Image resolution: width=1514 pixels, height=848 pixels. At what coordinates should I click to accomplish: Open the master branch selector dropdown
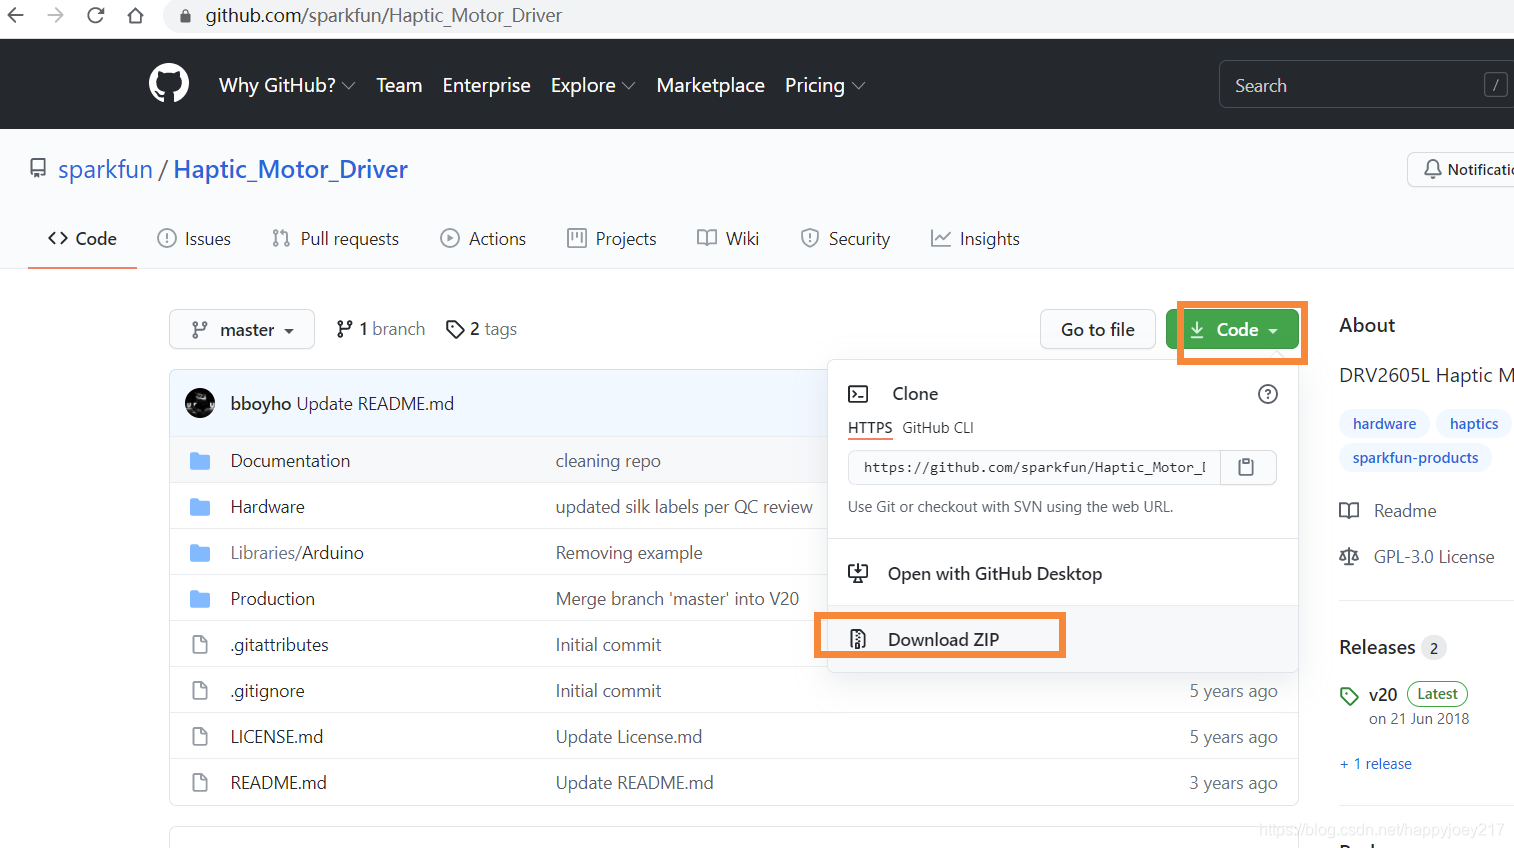click(242, 329)
